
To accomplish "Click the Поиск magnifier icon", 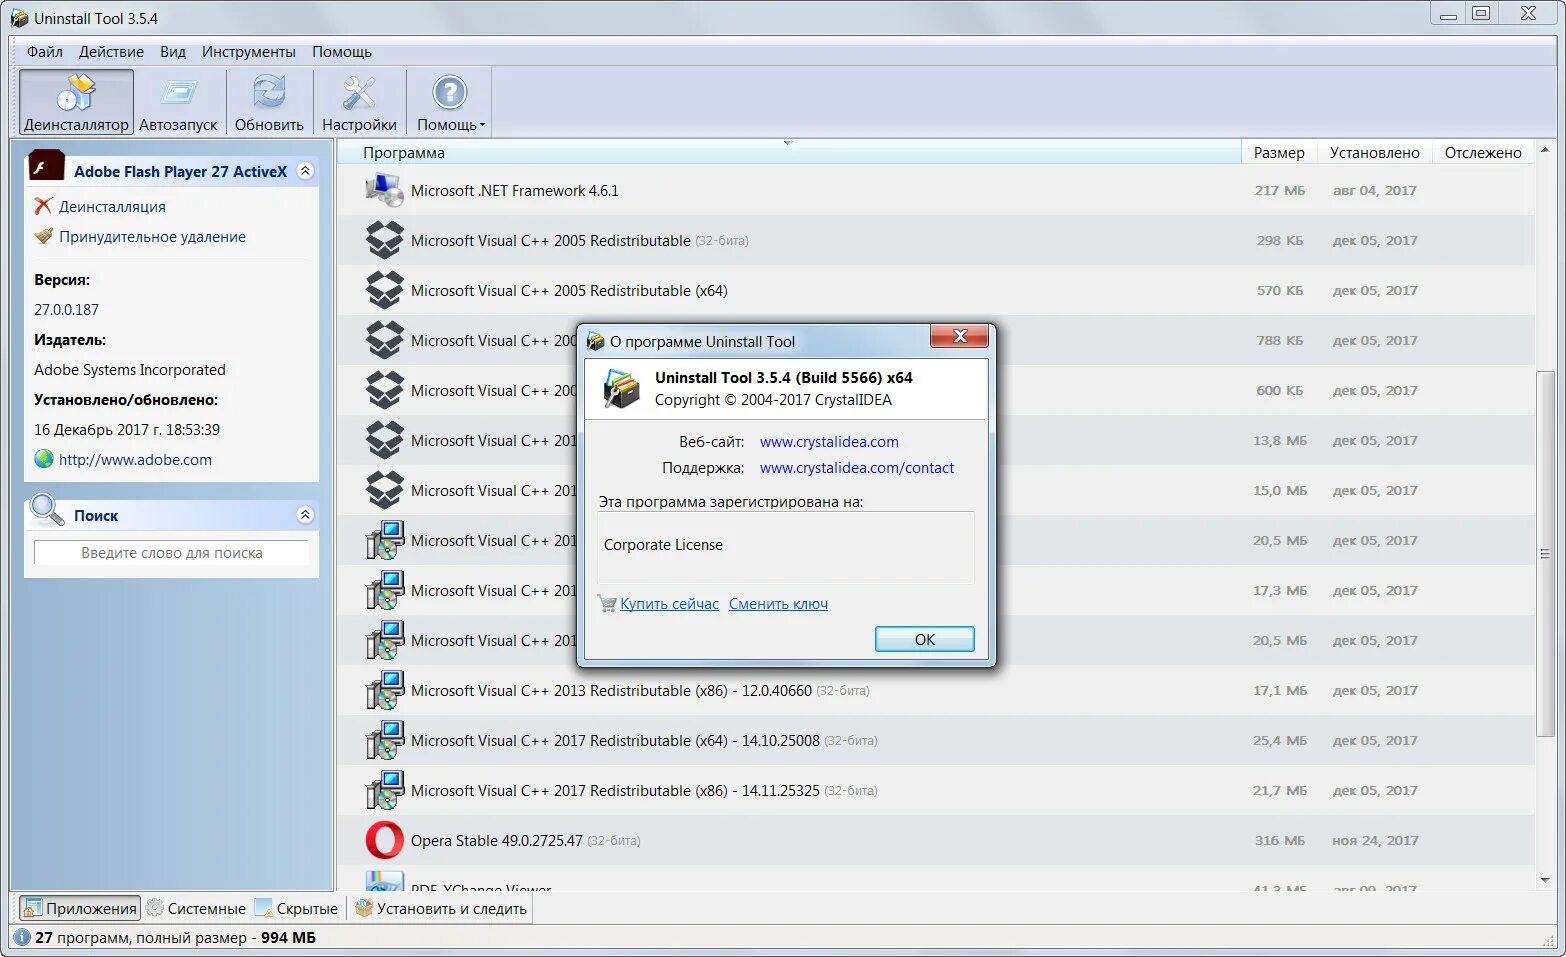I will point(46,510).
